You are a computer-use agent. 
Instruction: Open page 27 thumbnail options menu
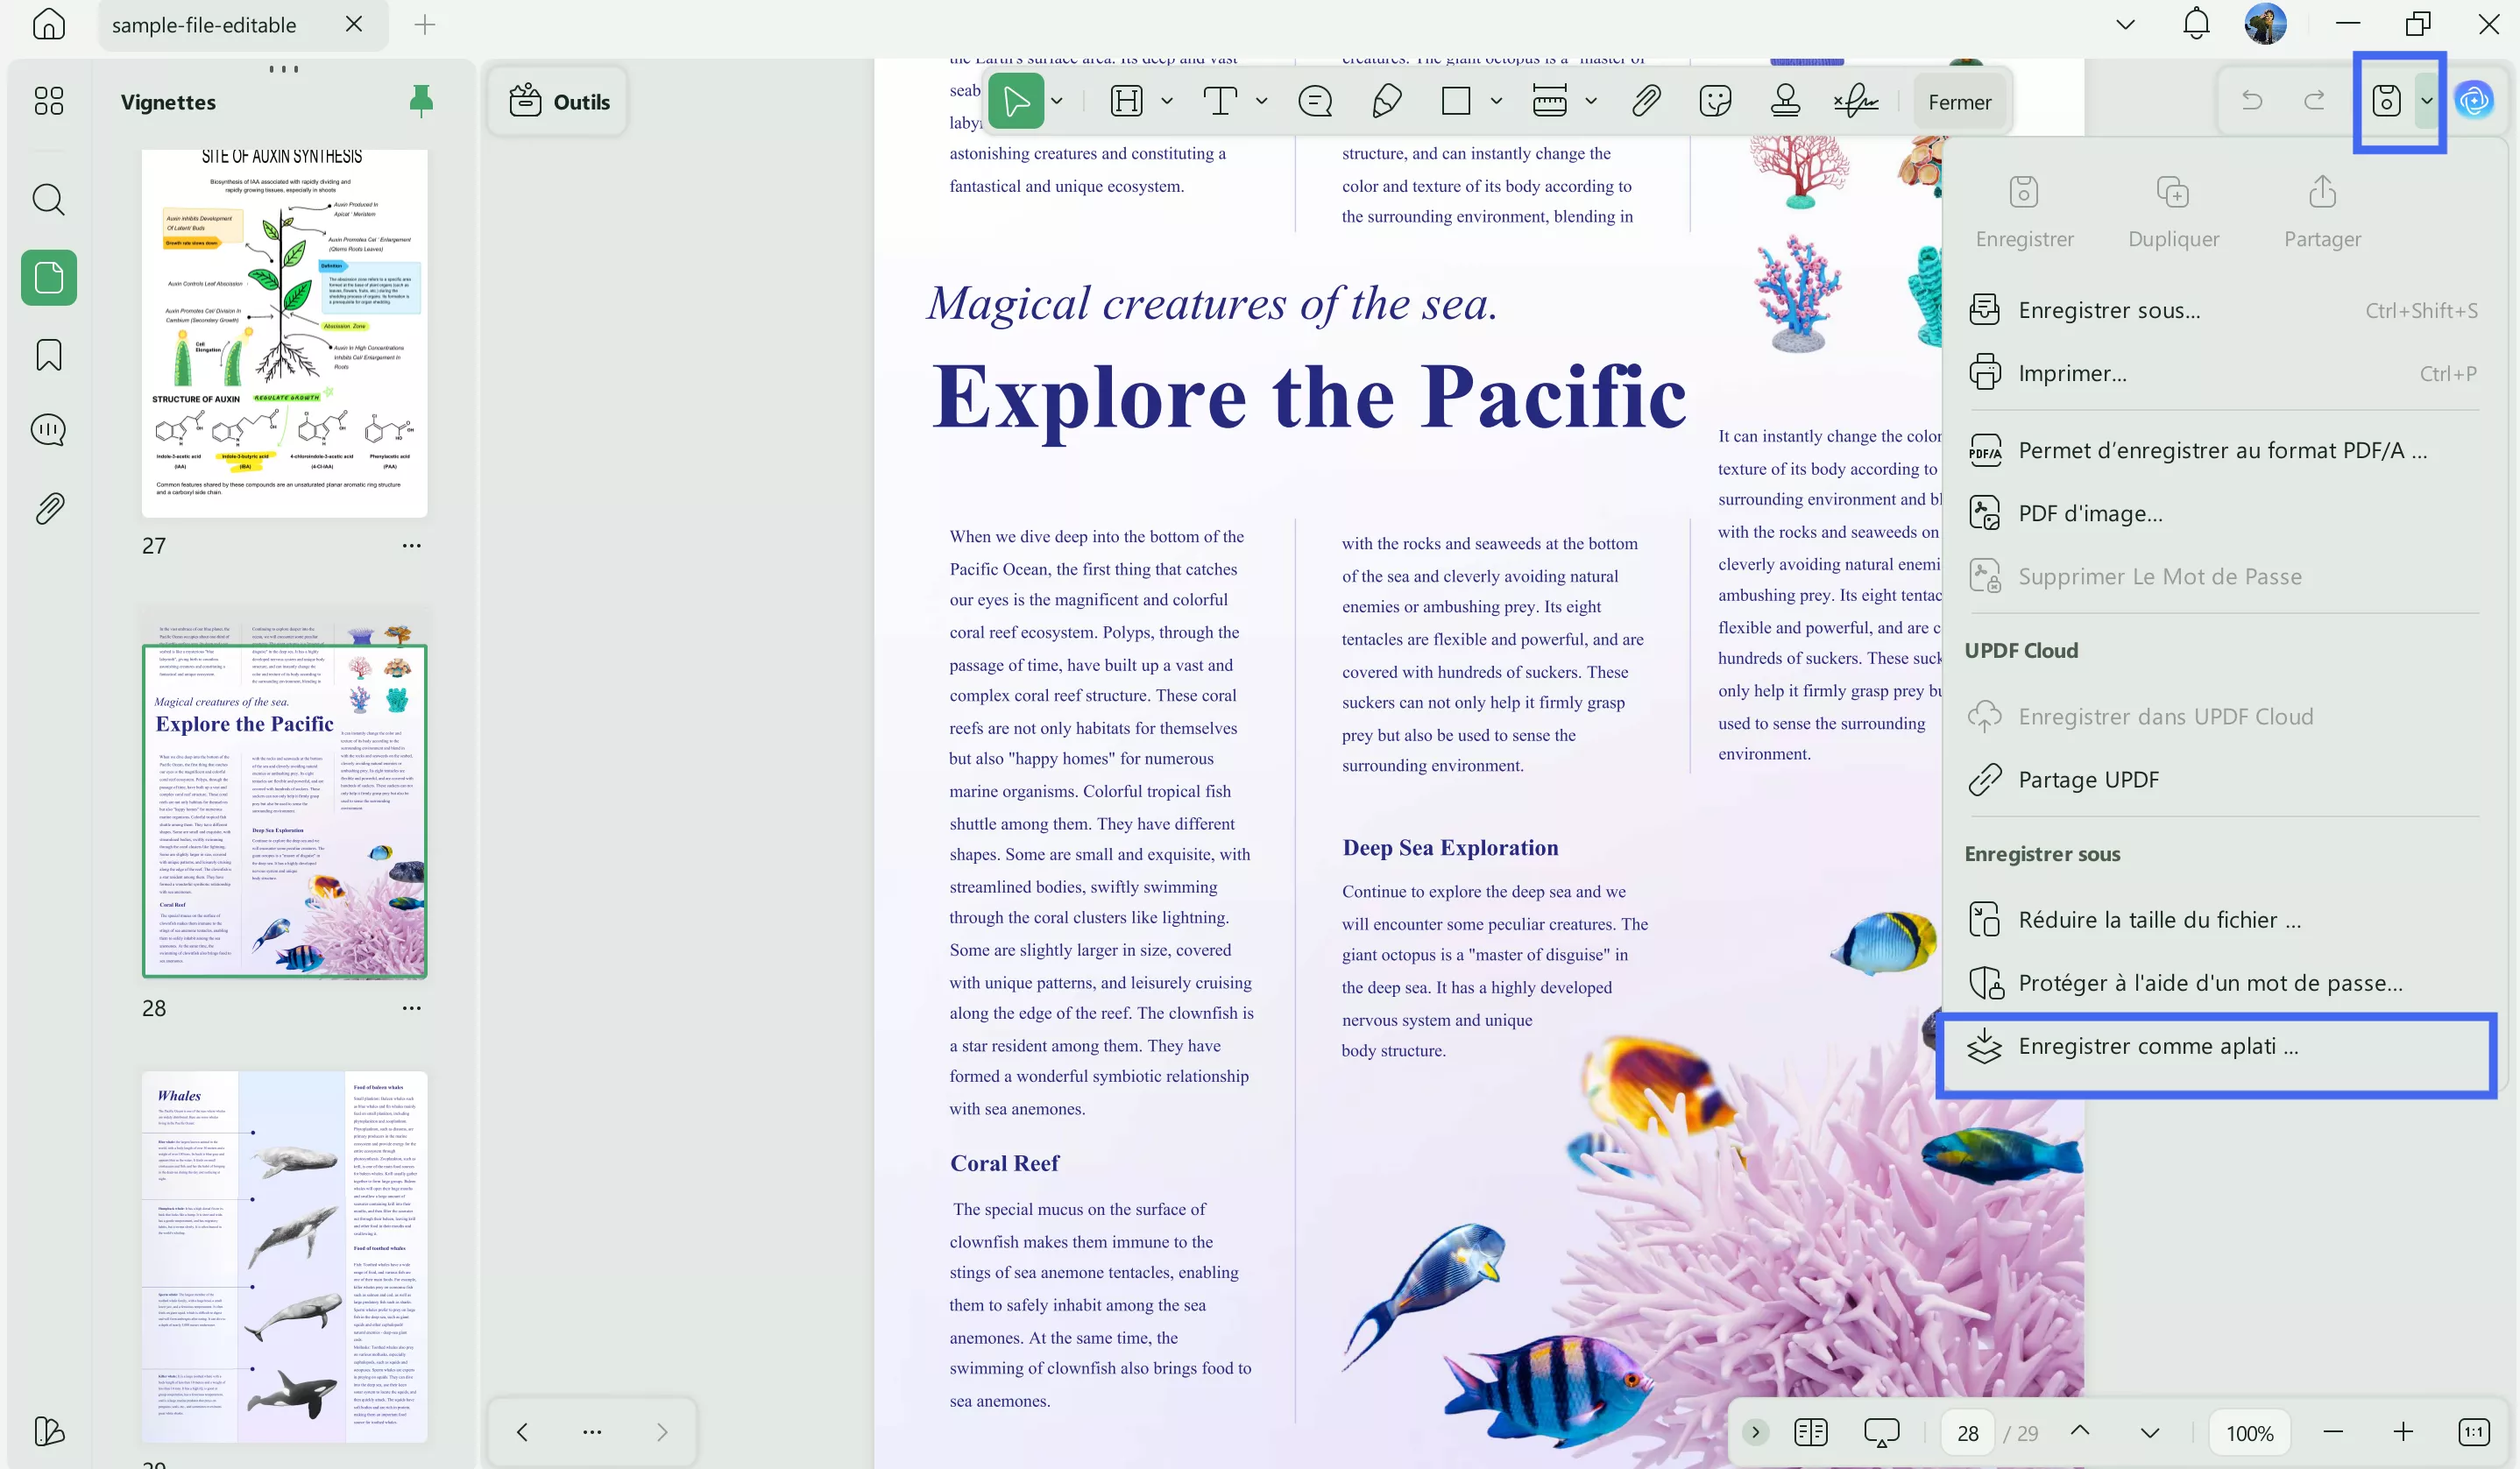[x=412, y=546]
